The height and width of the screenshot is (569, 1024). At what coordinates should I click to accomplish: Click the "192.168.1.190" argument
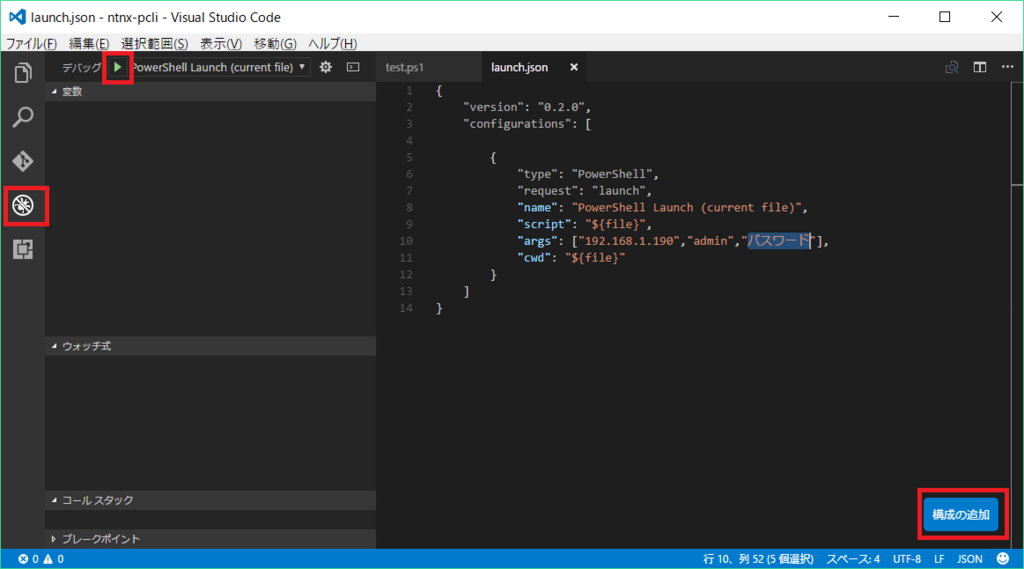point(629,241)
